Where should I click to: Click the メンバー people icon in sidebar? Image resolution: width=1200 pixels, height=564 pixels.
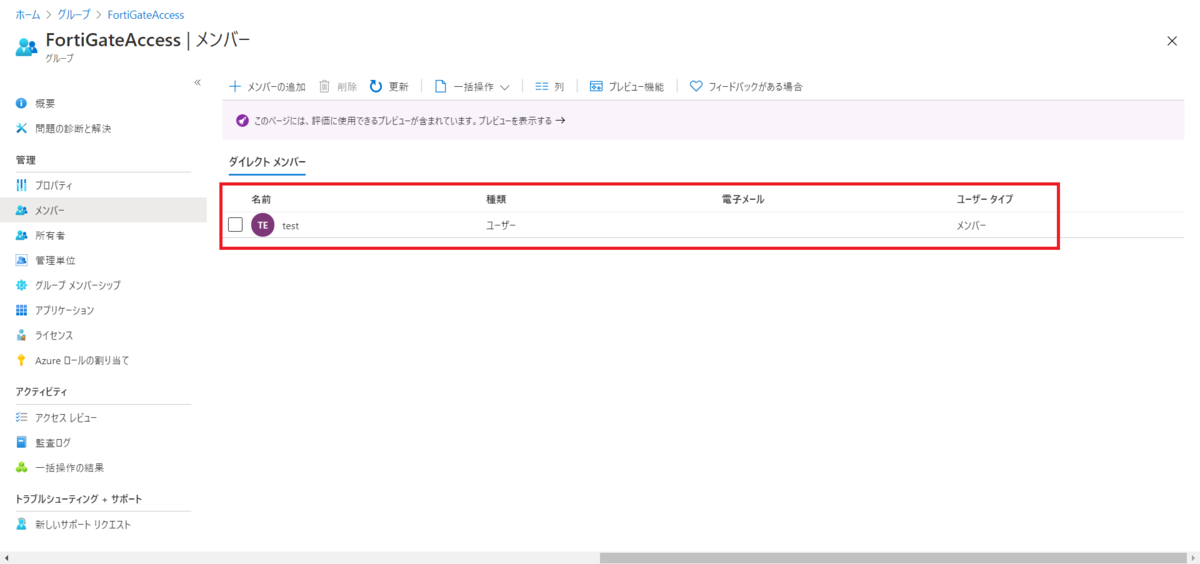pyautogui.click(x=22, y=210)
